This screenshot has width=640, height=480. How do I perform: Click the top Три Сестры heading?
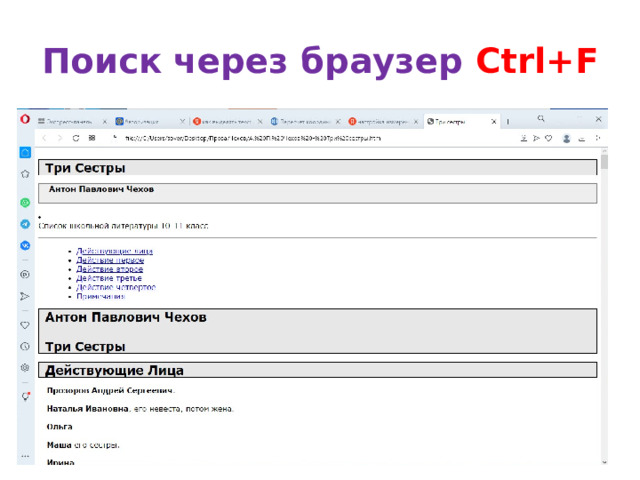coord(85,168)
